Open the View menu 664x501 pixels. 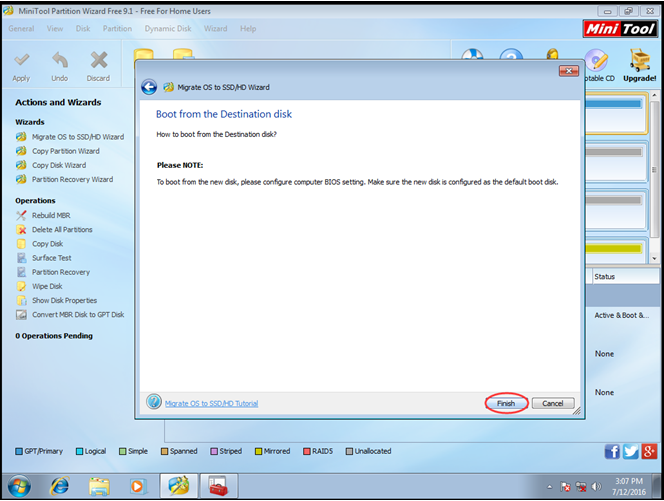pos(55,29)
